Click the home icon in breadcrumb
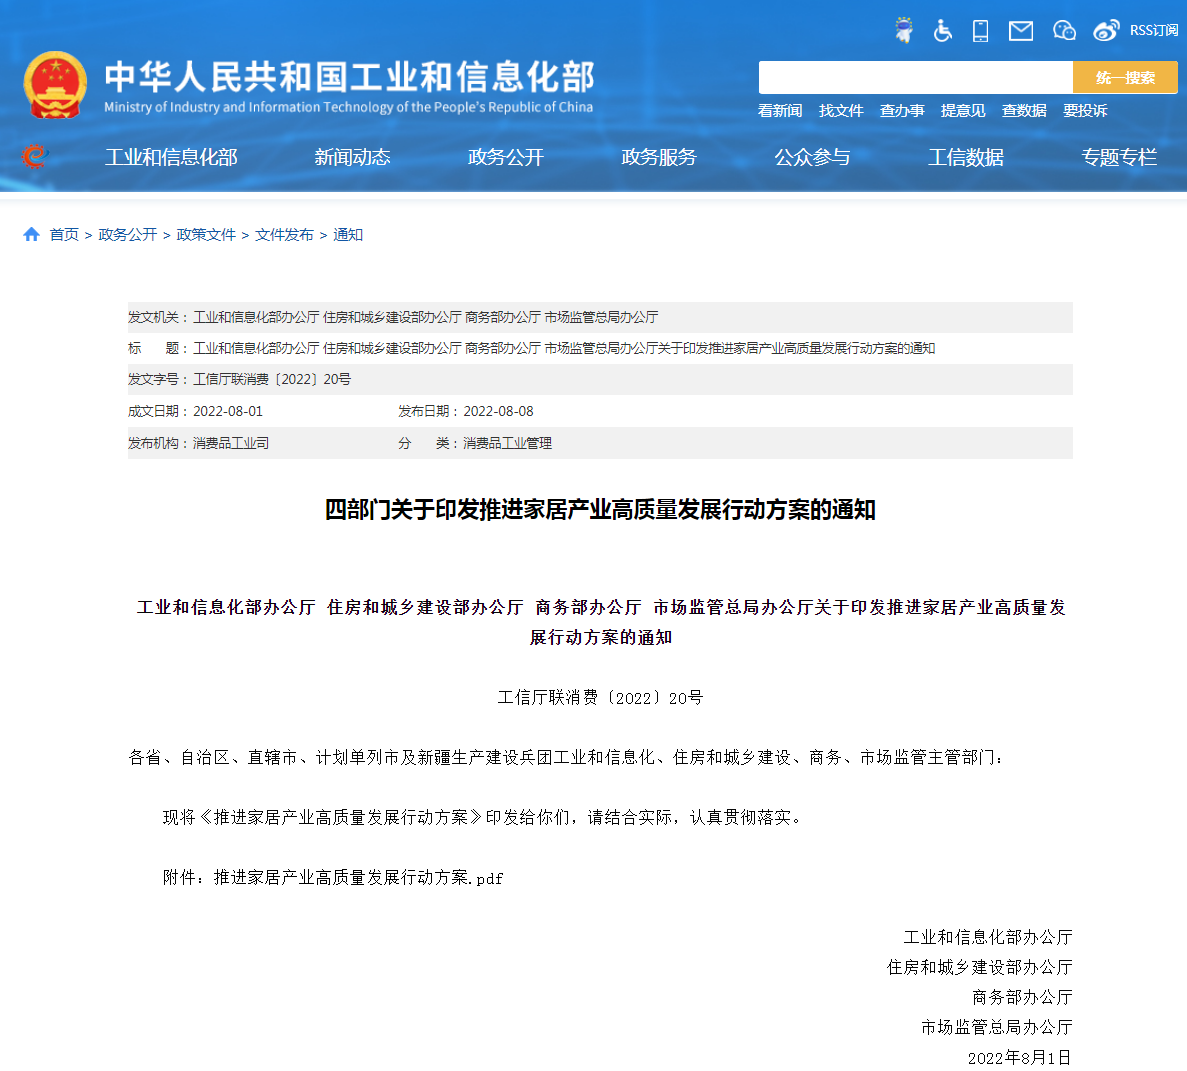This screenshot has width=1187, height=1071. (x=31, y=234)
